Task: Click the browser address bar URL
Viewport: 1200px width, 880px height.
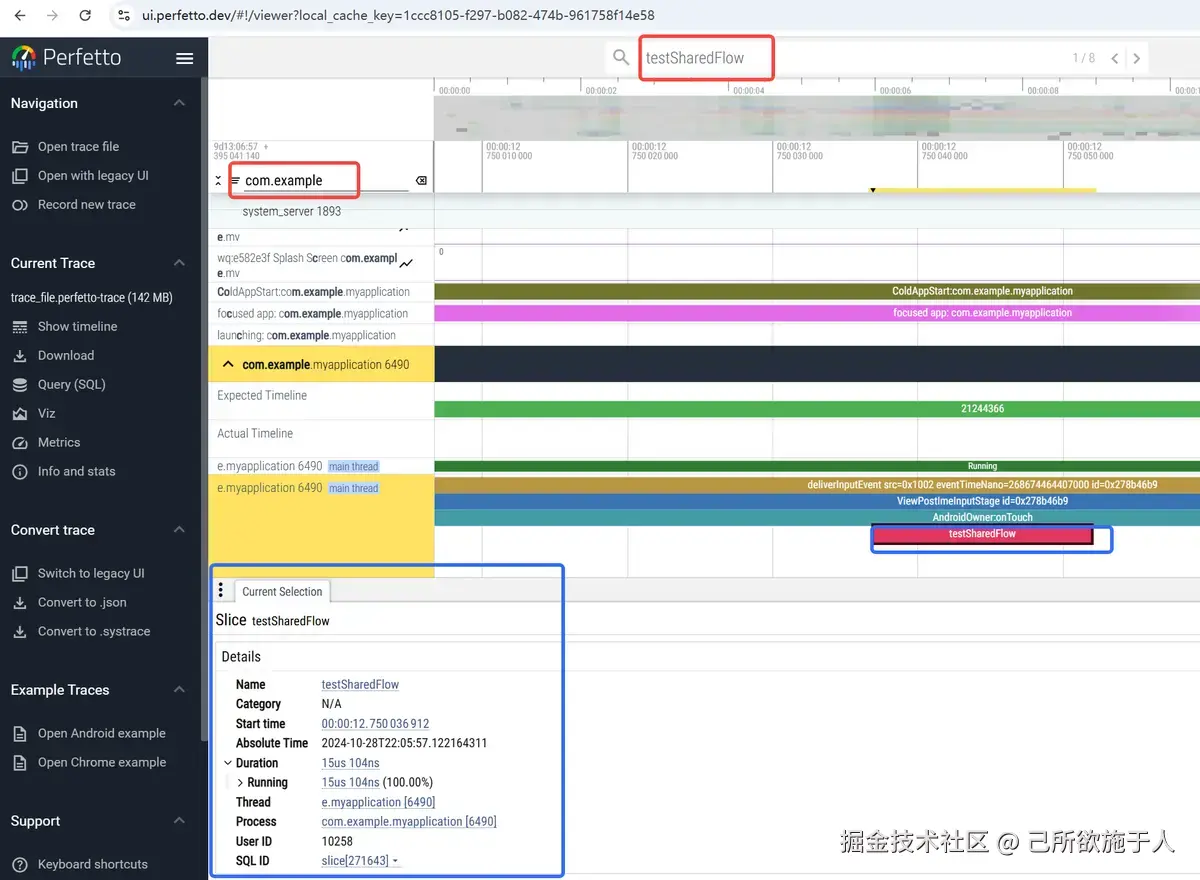Action: tap(398, 15)
